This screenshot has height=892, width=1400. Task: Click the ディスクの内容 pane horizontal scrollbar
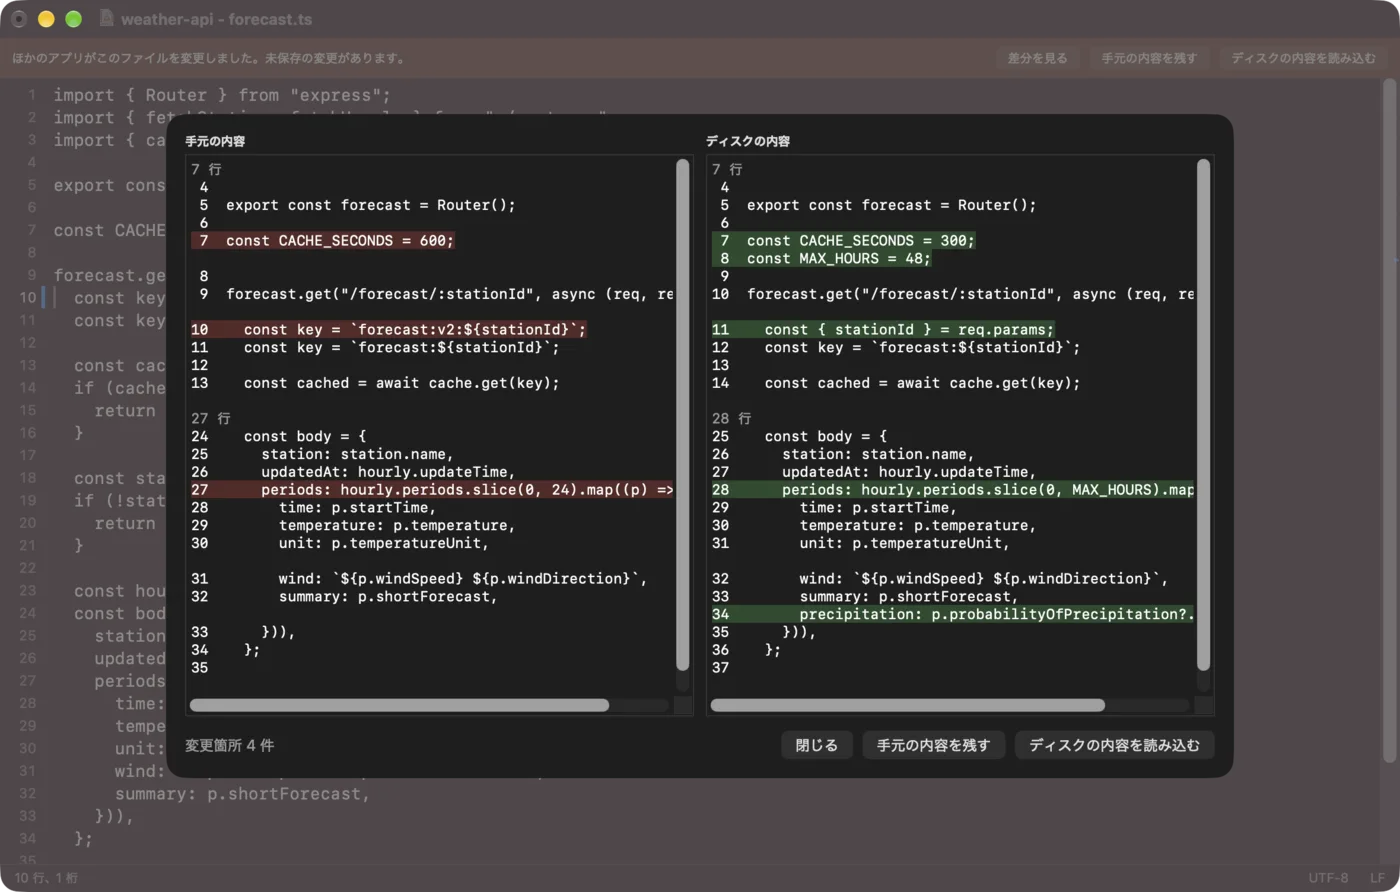point(907,705)
